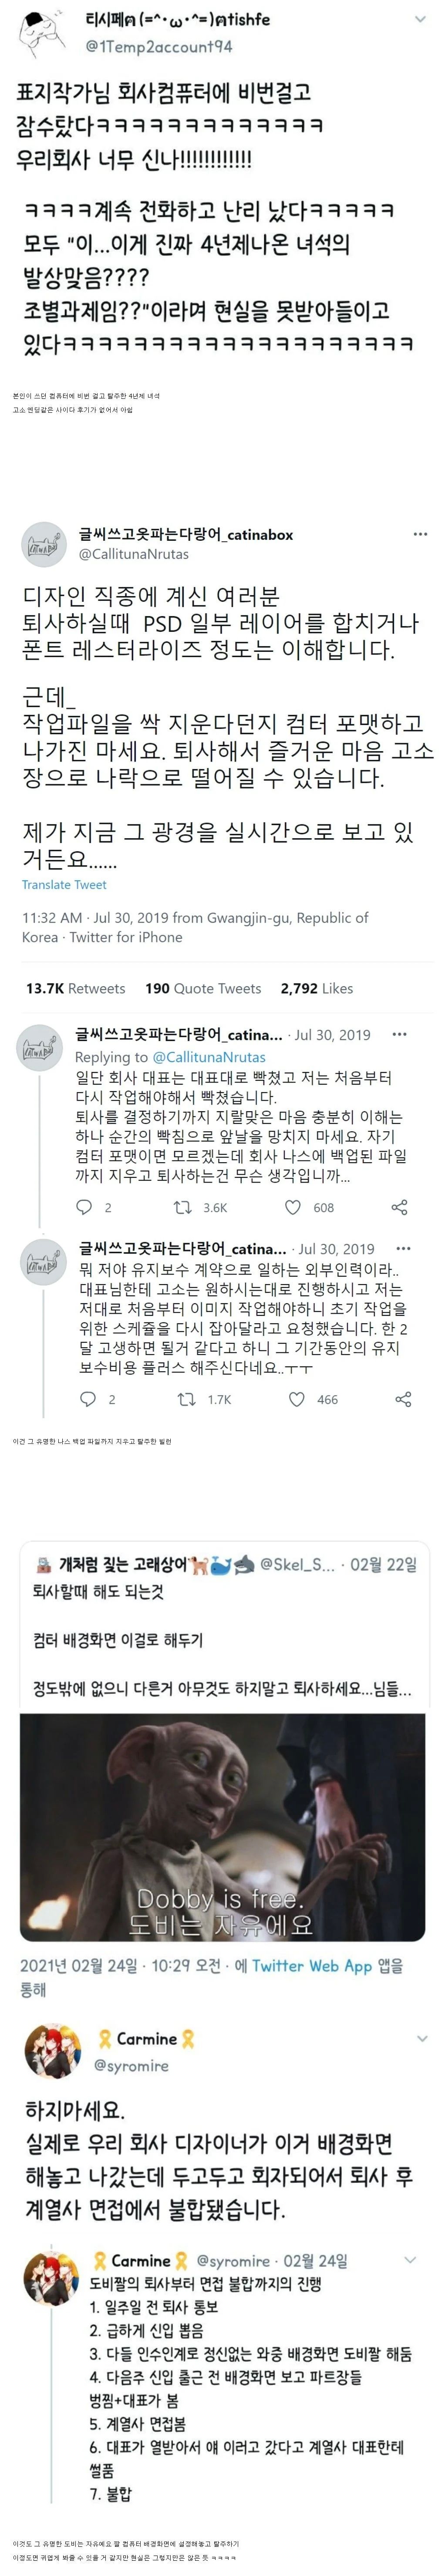Like the reply showing 608 likes
This screenshot has height=2576, width=445.
point(293,1207)
